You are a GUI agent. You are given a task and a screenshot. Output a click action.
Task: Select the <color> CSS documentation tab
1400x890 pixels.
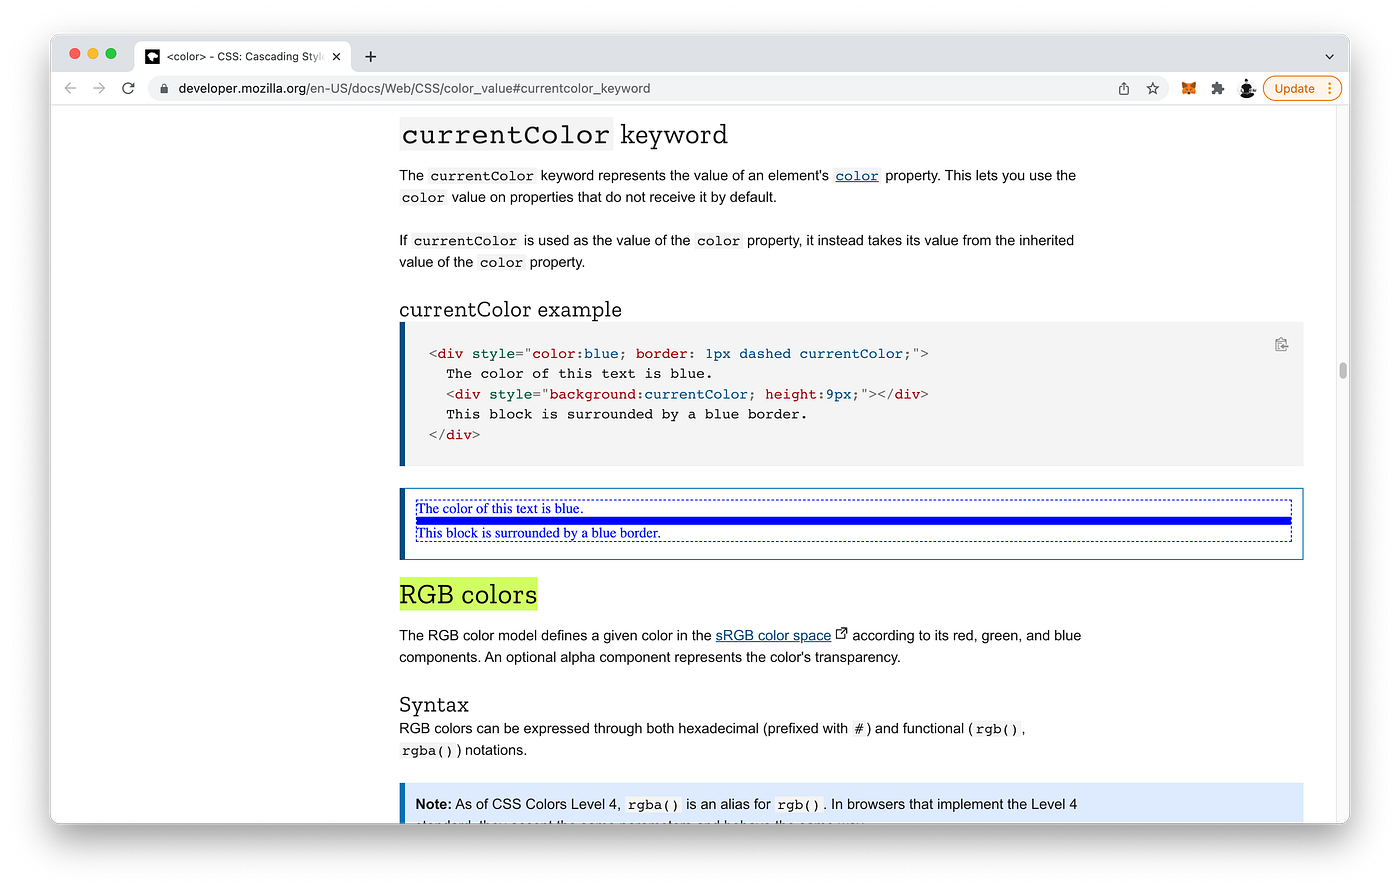240,56
